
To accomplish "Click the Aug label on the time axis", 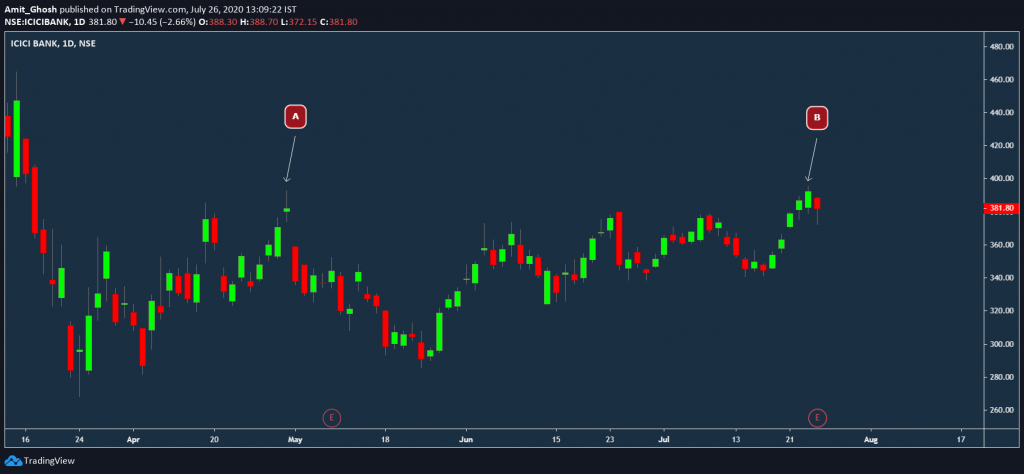I will tap(871, 440).
